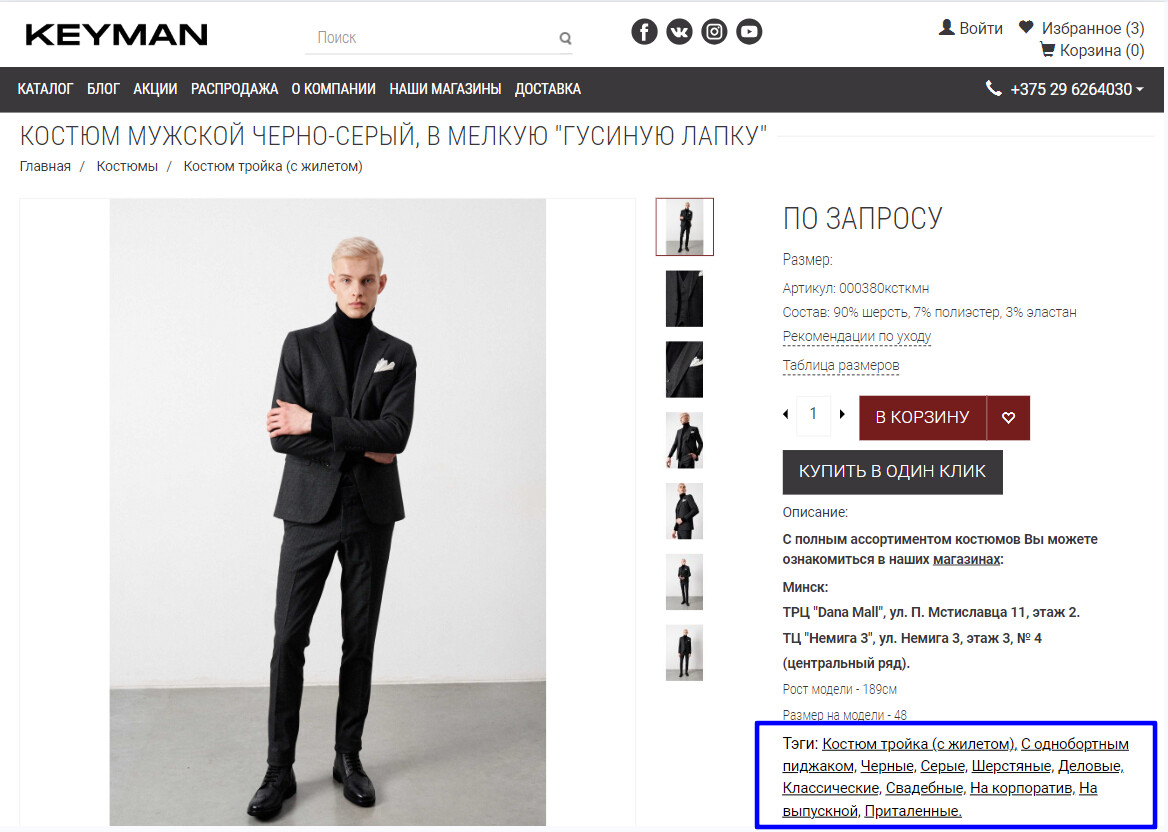Viewport: 1168px width, 832px height.
Task: Expand the phone number dropdown
Action: (x=1140, y=90)
